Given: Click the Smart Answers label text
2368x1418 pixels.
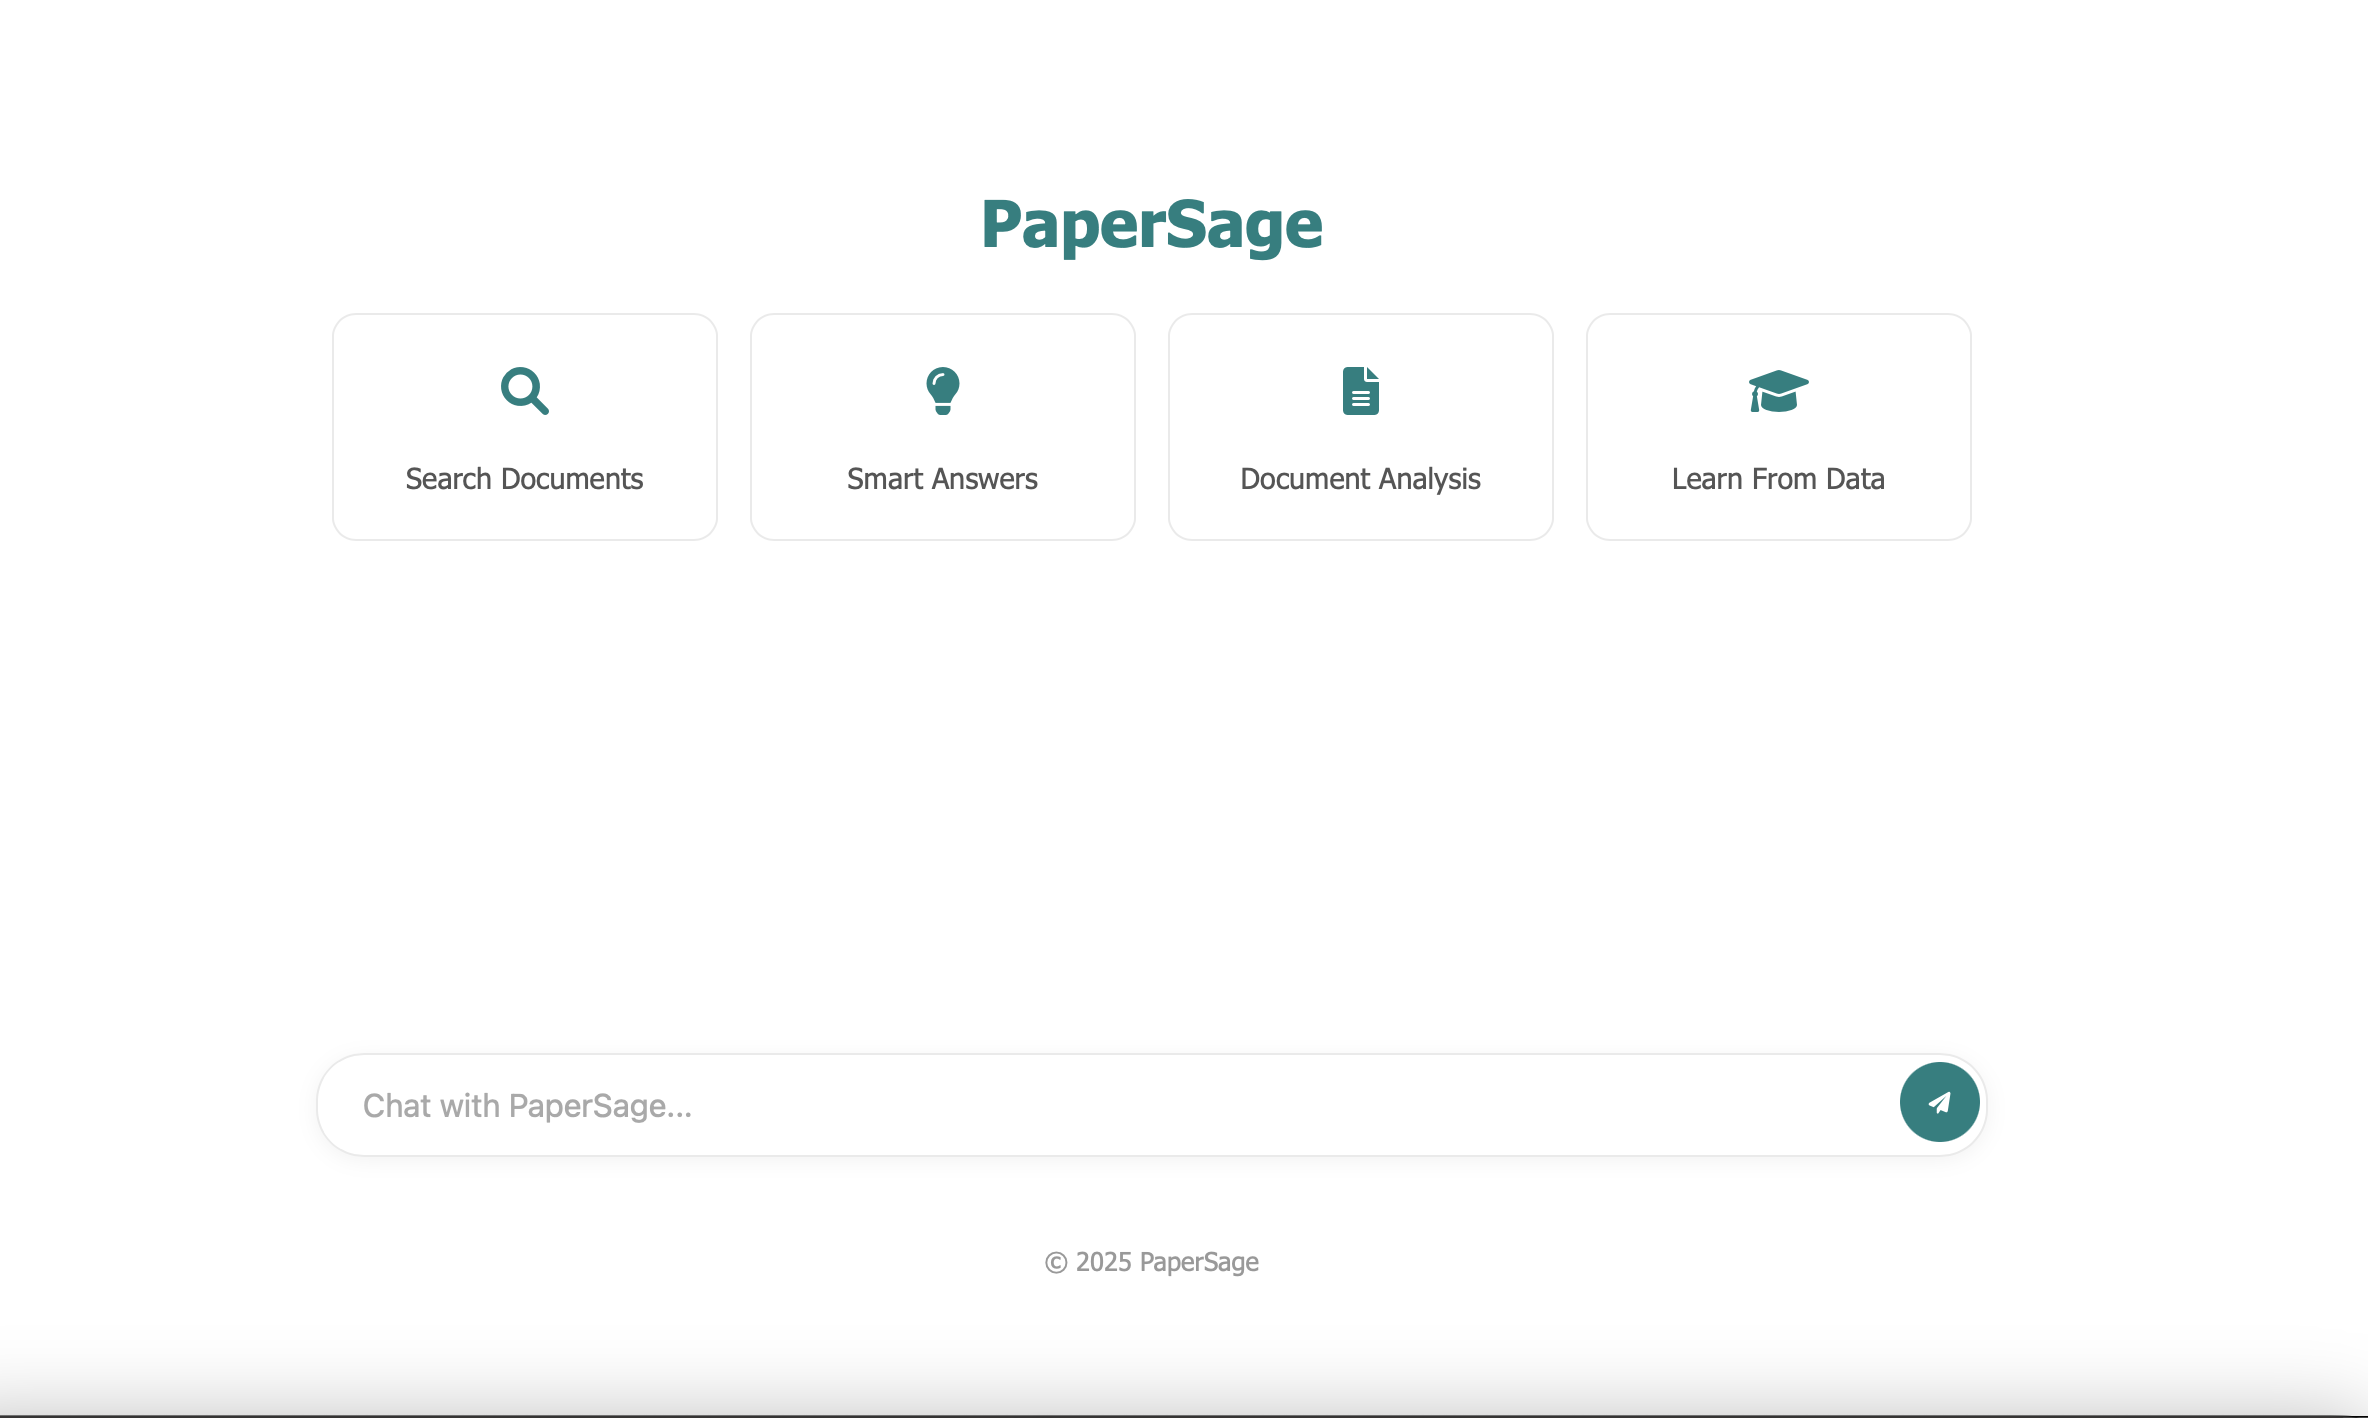Looking at the screenshot, I should pos(942,479).
